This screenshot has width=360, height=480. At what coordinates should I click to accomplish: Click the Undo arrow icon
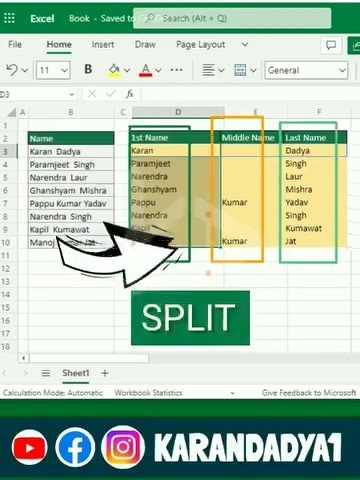point(12,70)
